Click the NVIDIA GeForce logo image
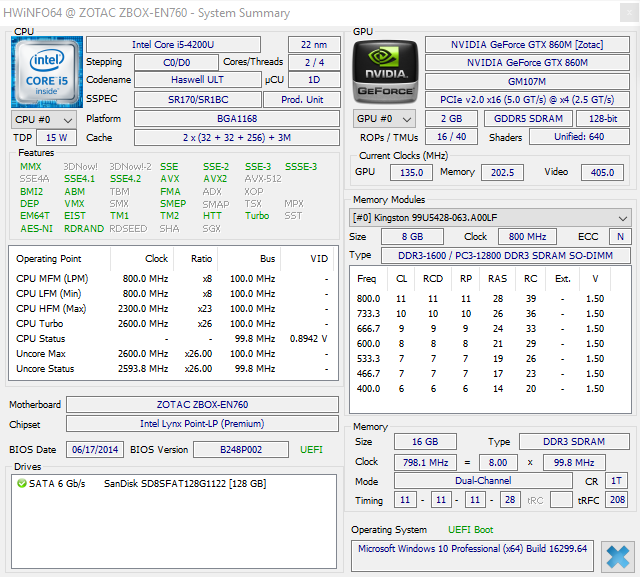Screen dimensions: 640x577 tap(386, 72)
